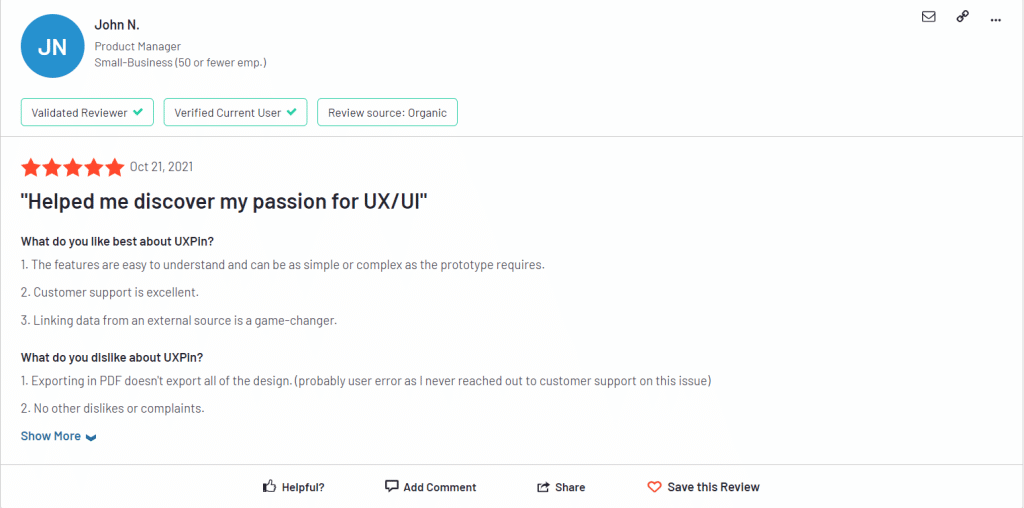1024x508 pixels.
Task: Click the first rating star
Action: (x=30, y=167)
